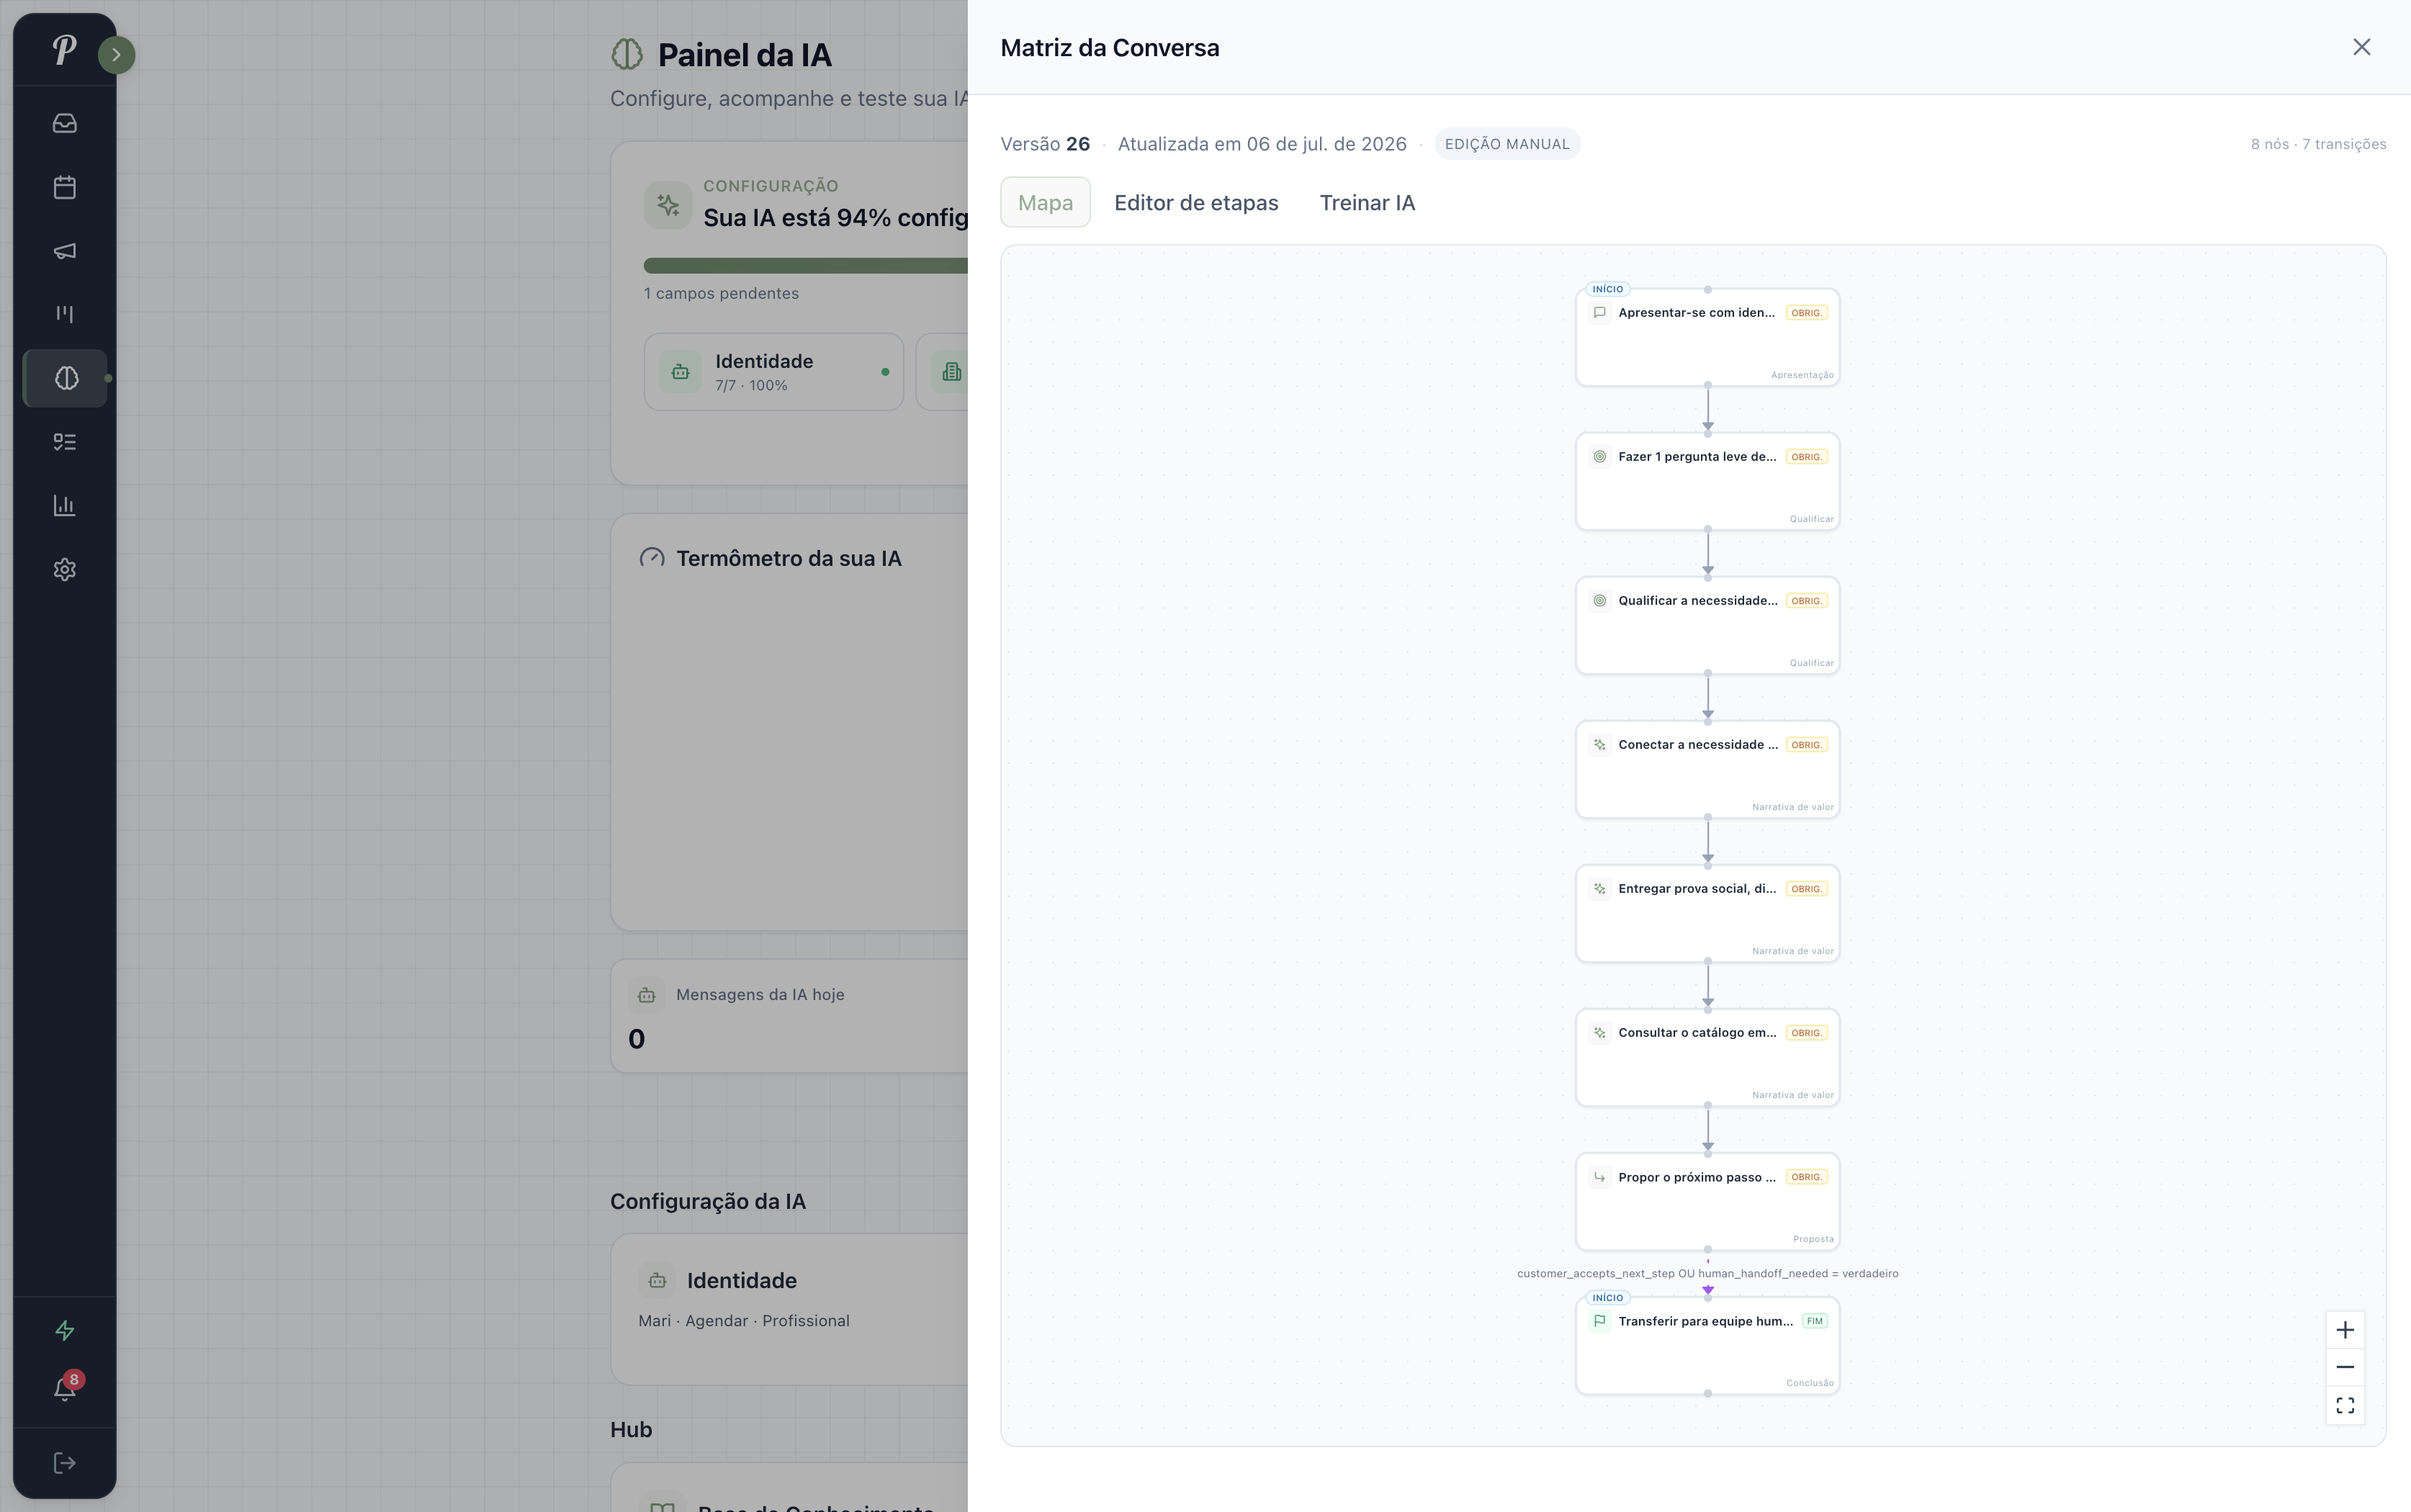Select the Brain AI panel icon in the sidebar
The width and height of the screenshot is (2411, 1512).
tap(65, 378)
